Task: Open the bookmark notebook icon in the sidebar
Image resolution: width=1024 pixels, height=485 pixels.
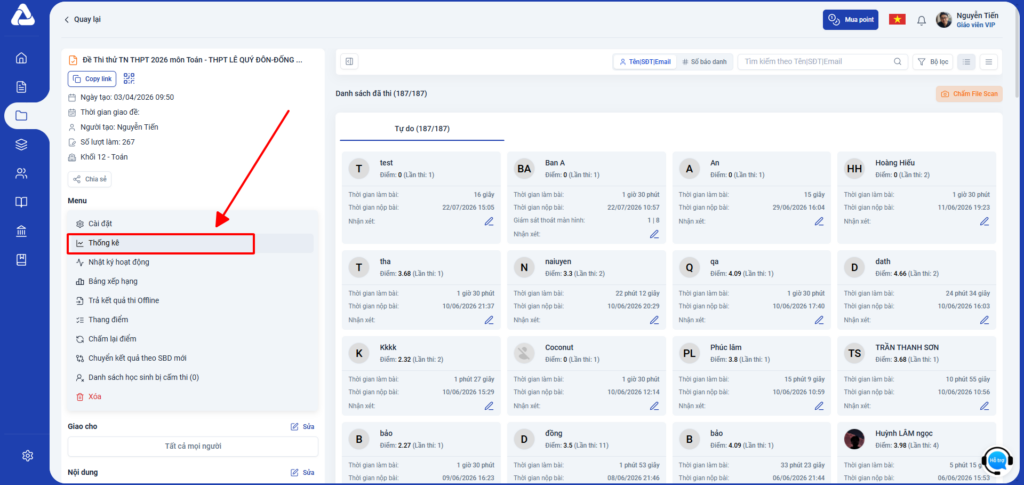Action: click(x=22, y=260)
